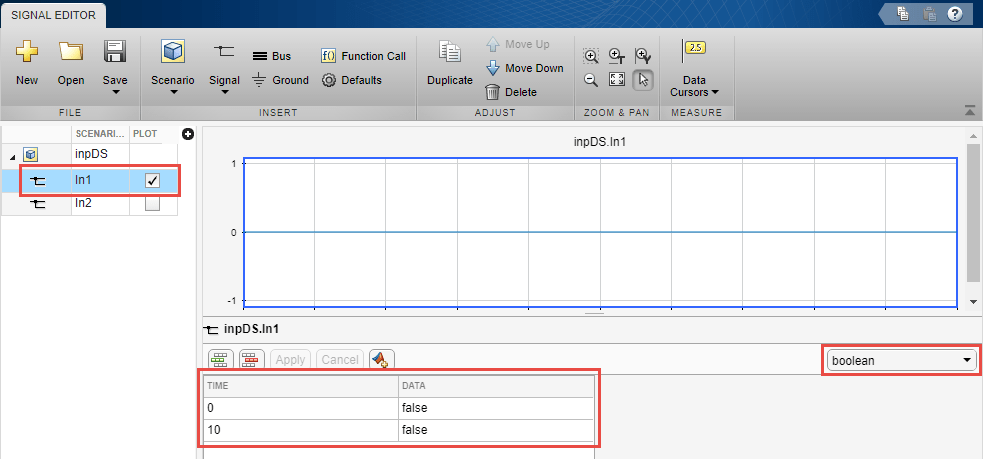
Task: Select the time cell with 0
Action: pos(301,408)
